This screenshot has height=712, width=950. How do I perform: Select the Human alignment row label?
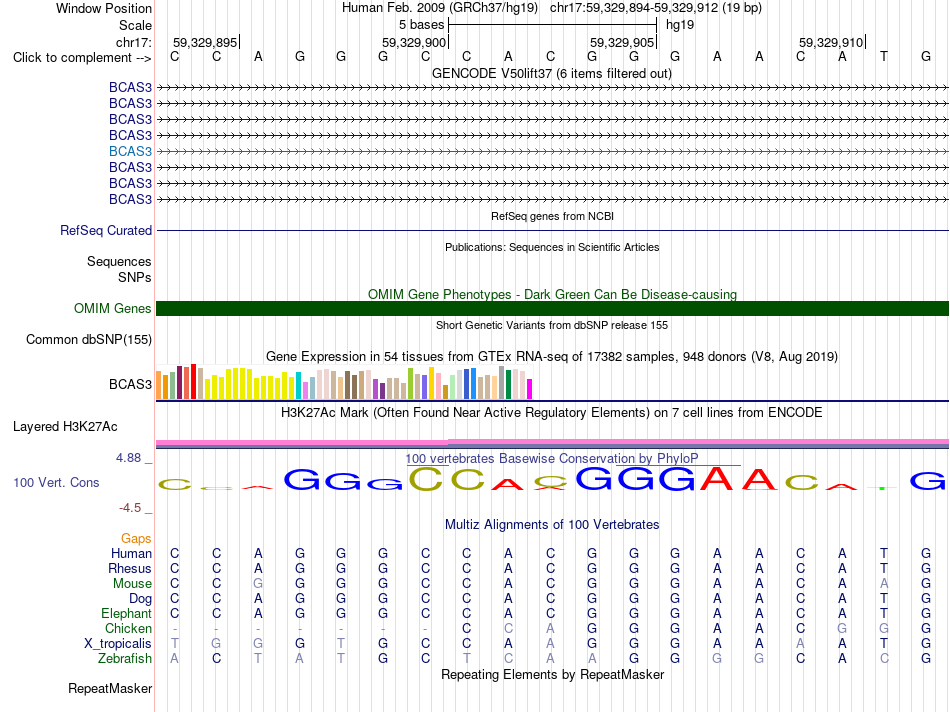point(131,553)
